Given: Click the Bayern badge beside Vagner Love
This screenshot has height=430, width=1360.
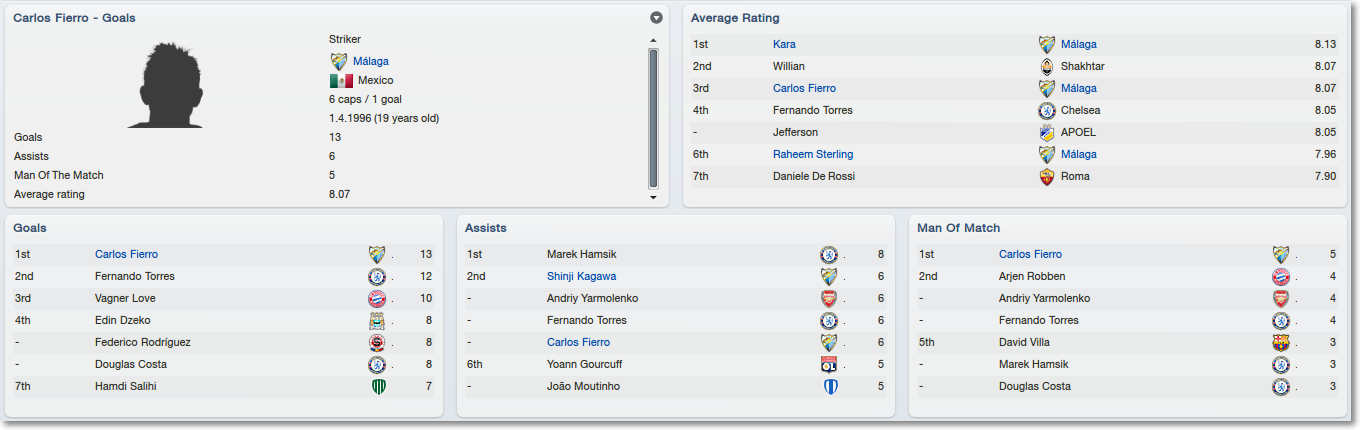Looking at the screenshot, I should 377,298.
